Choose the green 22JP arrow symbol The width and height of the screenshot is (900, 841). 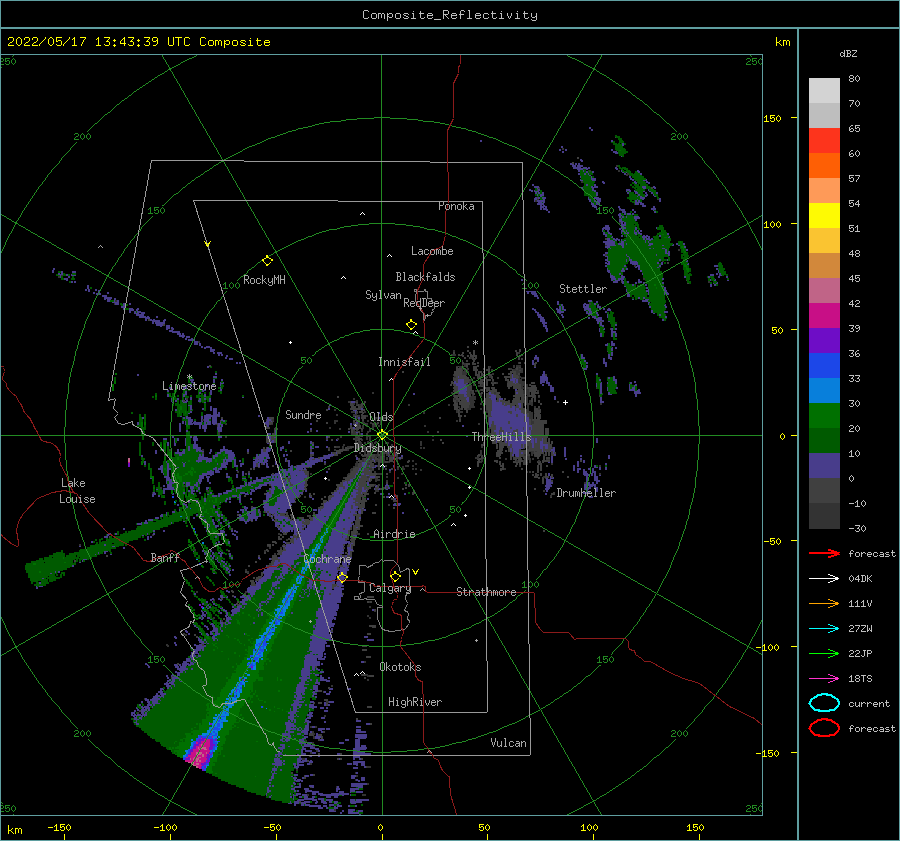click(824, 653)
